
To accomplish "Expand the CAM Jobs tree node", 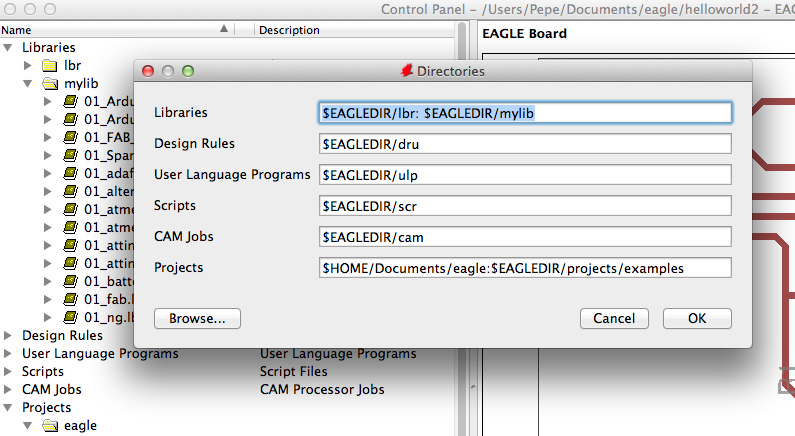I will coord(8,389).
